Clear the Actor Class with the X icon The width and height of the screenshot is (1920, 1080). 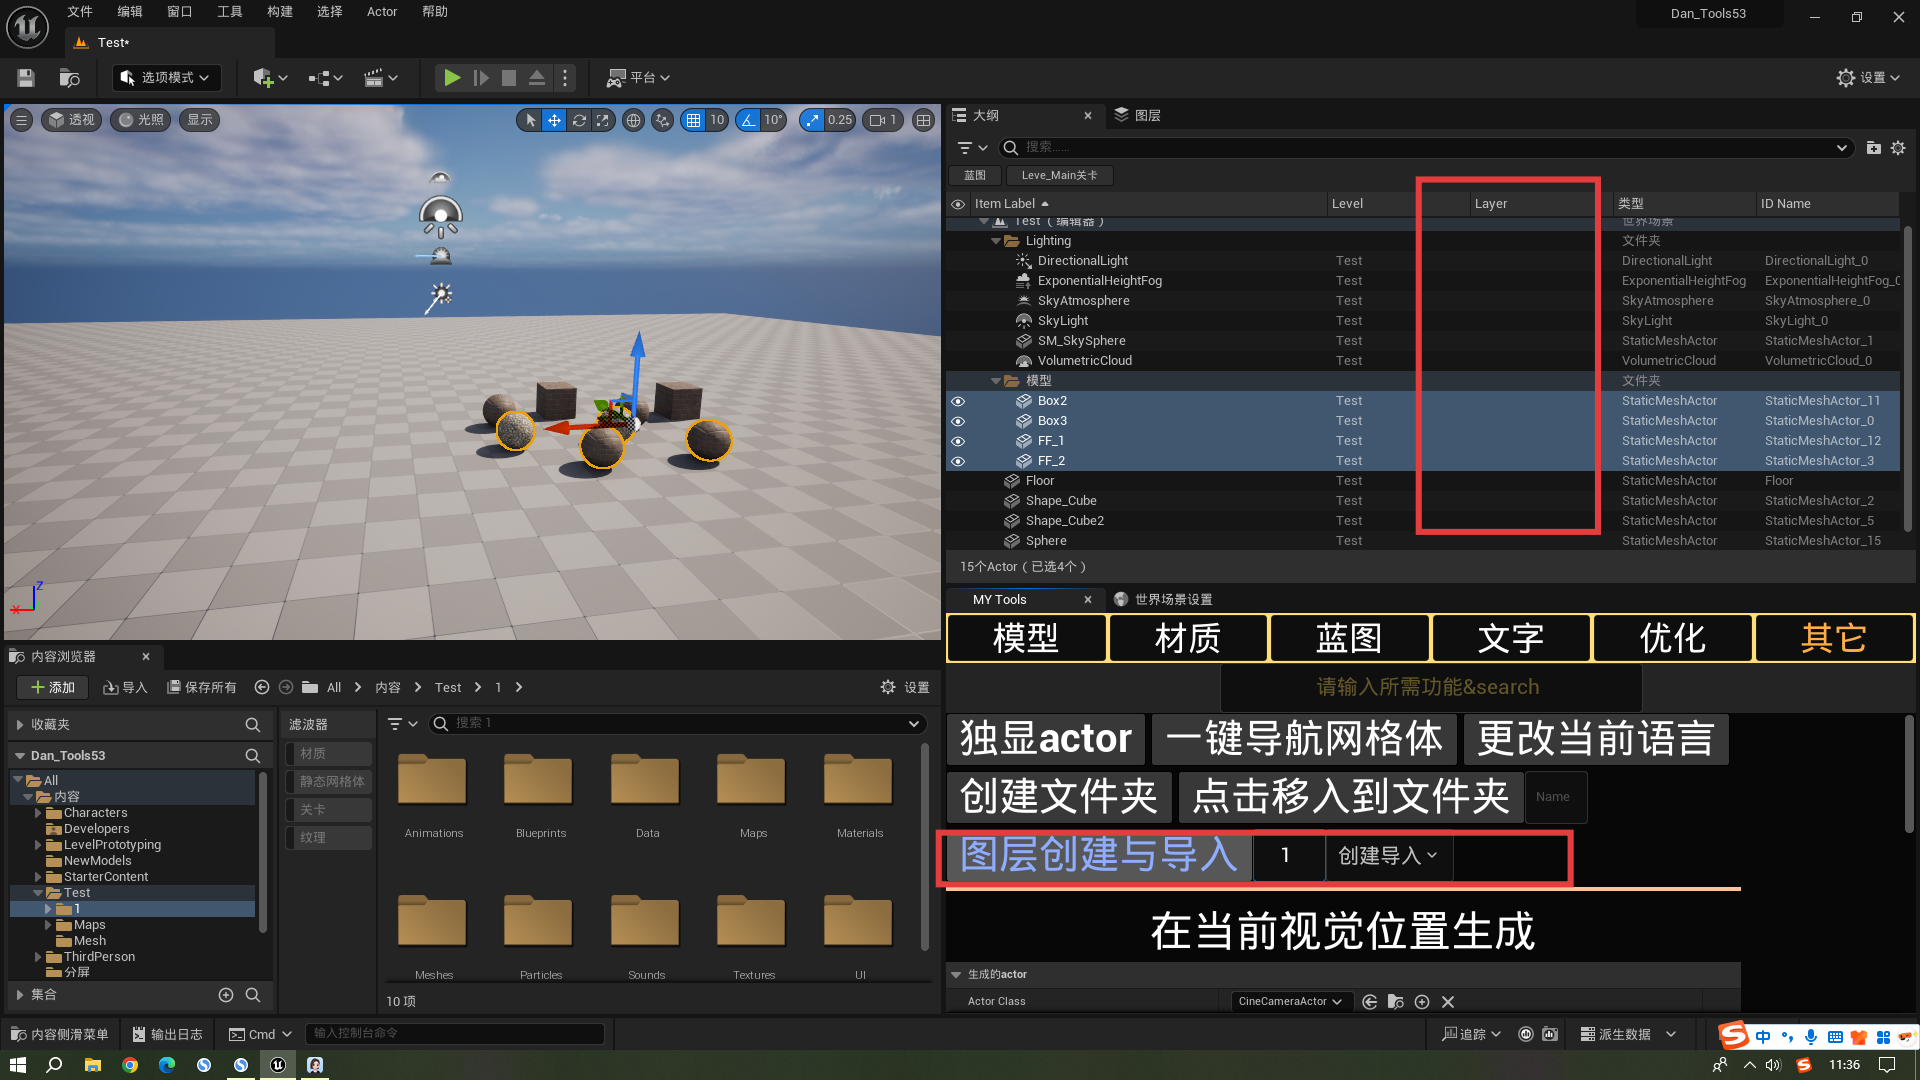tap(1448, 1002)
